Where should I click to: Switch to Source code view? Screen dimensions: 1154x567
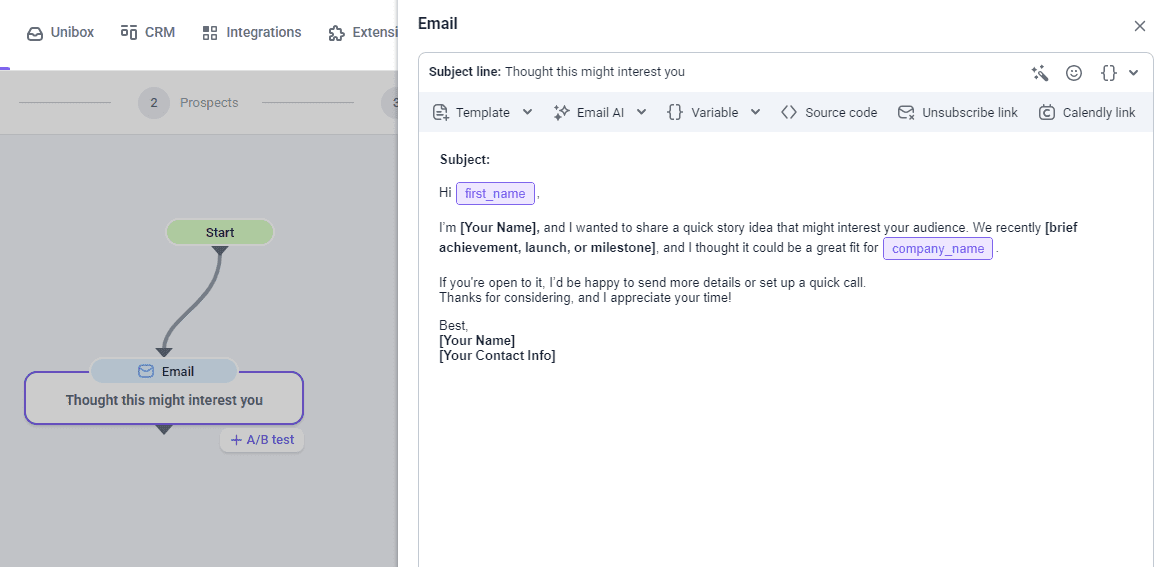point(829,113)
